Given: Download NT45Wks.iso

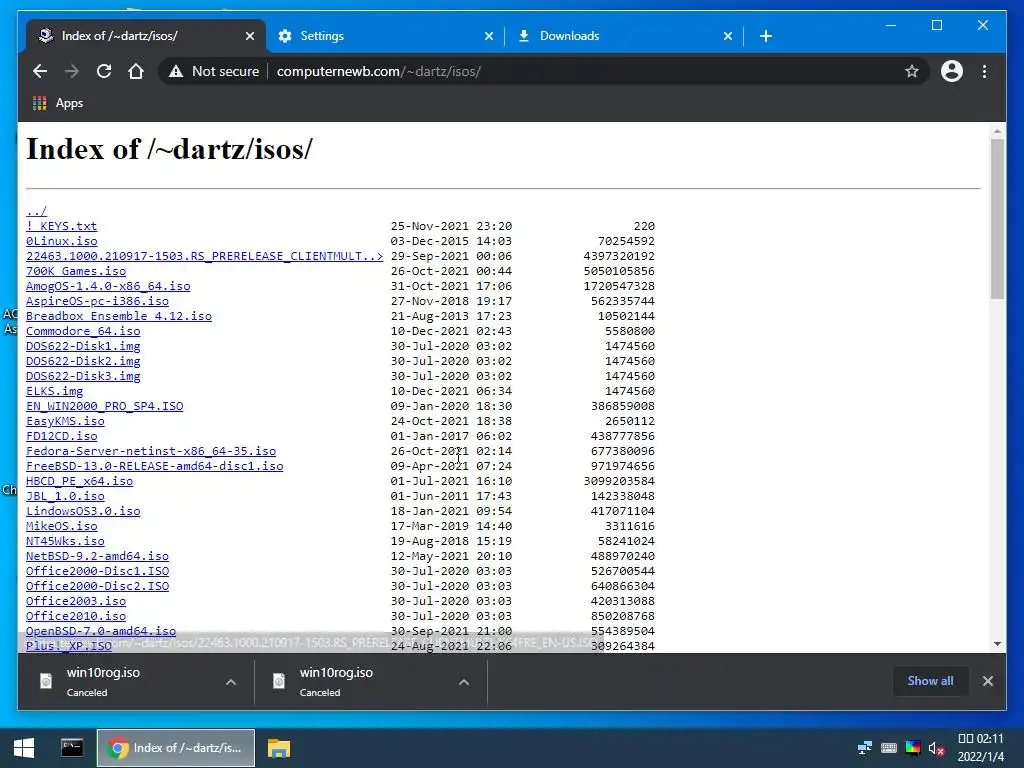Looking at the screenshot, I should point(65,541).
